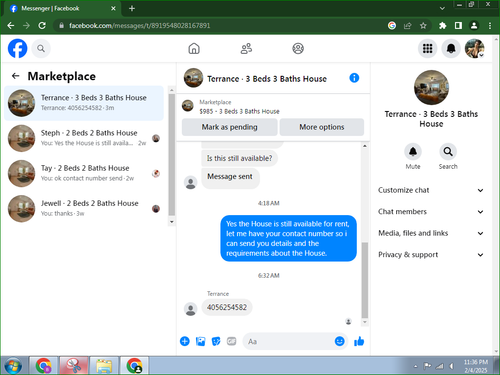This screenshot has width=500, height=375.
Task: Choose a sticker with the sticker icon
Action: coord(216,341)
